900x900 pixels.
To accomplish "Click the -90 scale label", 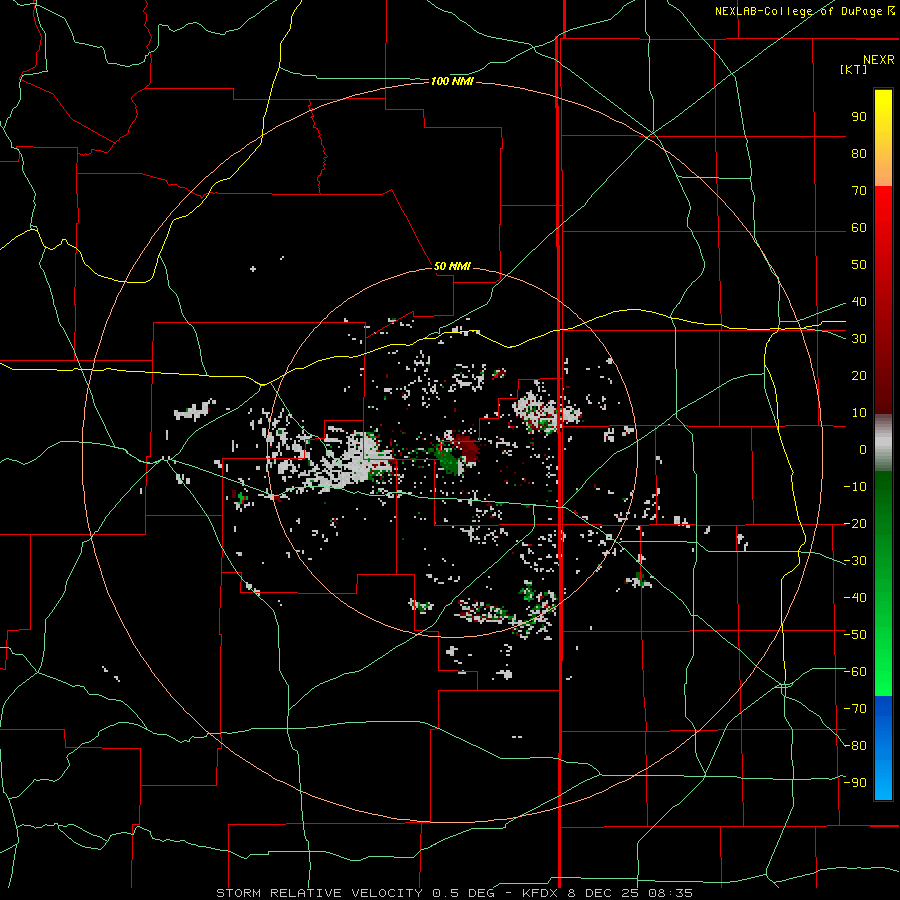I will tap(855, 783).
